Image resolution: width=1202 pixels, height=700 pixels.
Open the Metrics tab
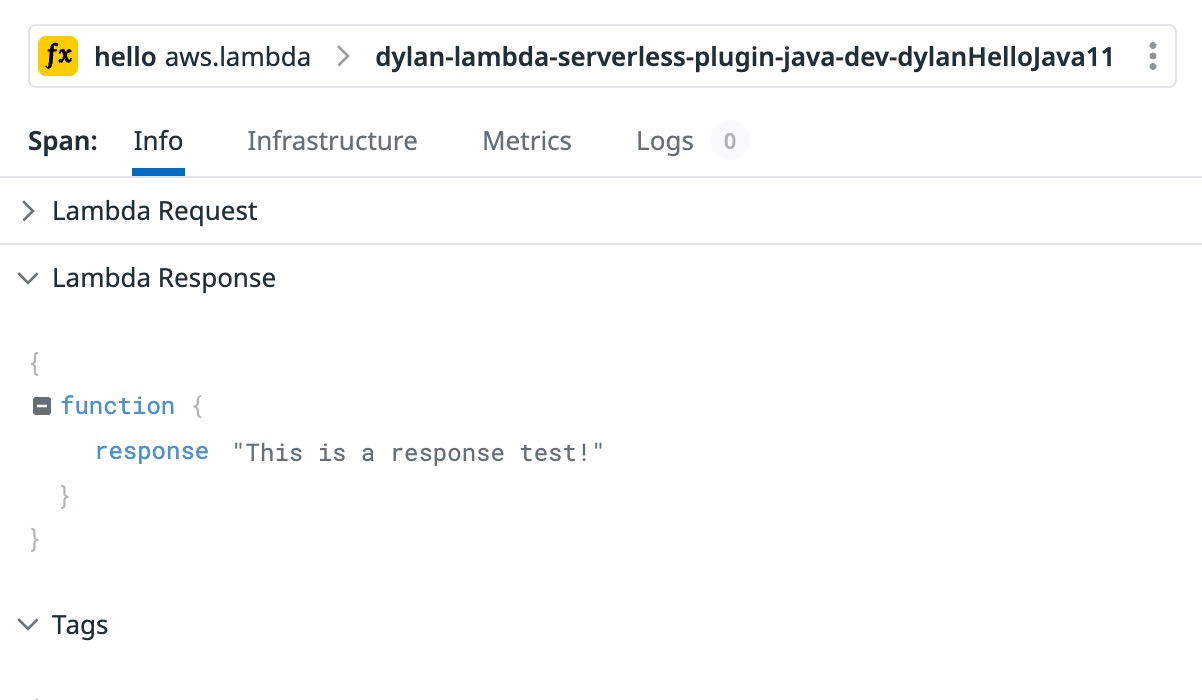(x=526, y=141)
